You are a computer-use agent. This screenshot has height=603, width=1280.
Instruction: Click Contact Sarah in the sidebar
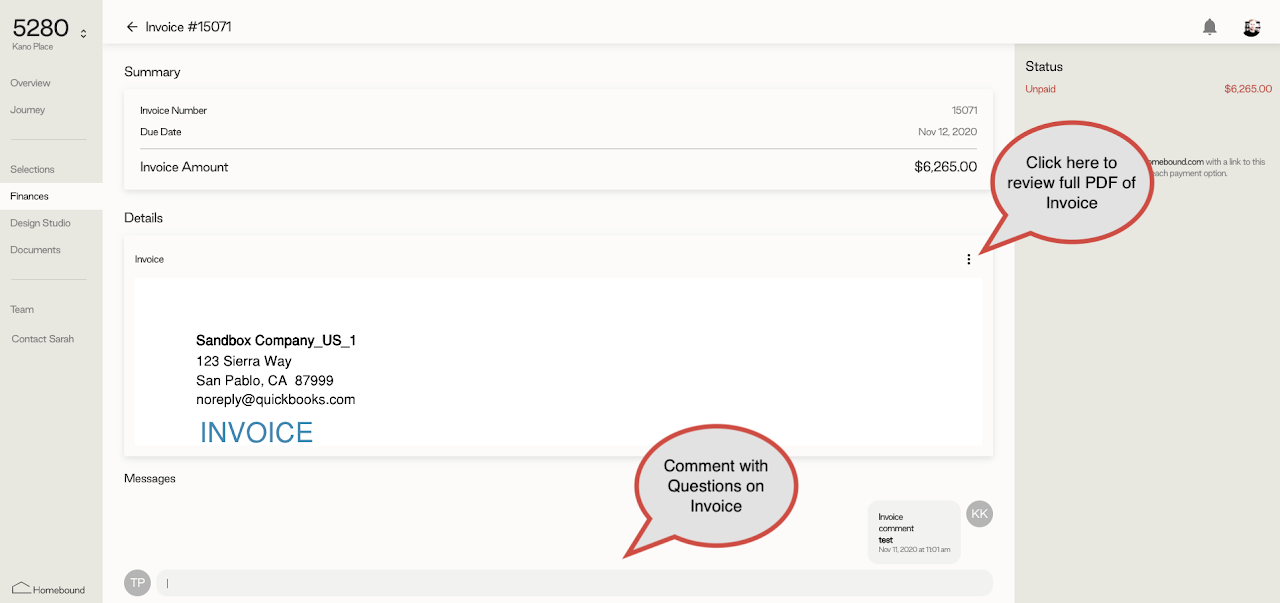pos(43,339)
